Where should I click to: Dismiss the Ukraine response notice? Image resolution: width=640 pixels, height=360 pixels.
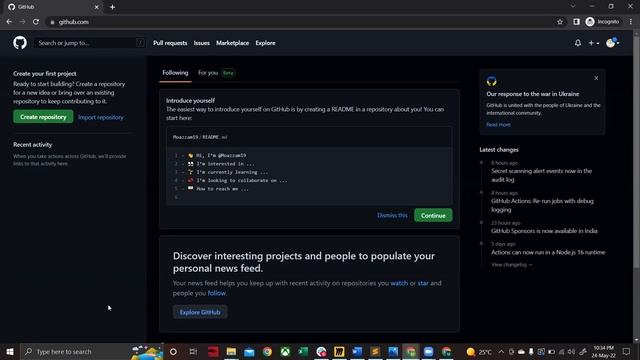tap(596, 78)
